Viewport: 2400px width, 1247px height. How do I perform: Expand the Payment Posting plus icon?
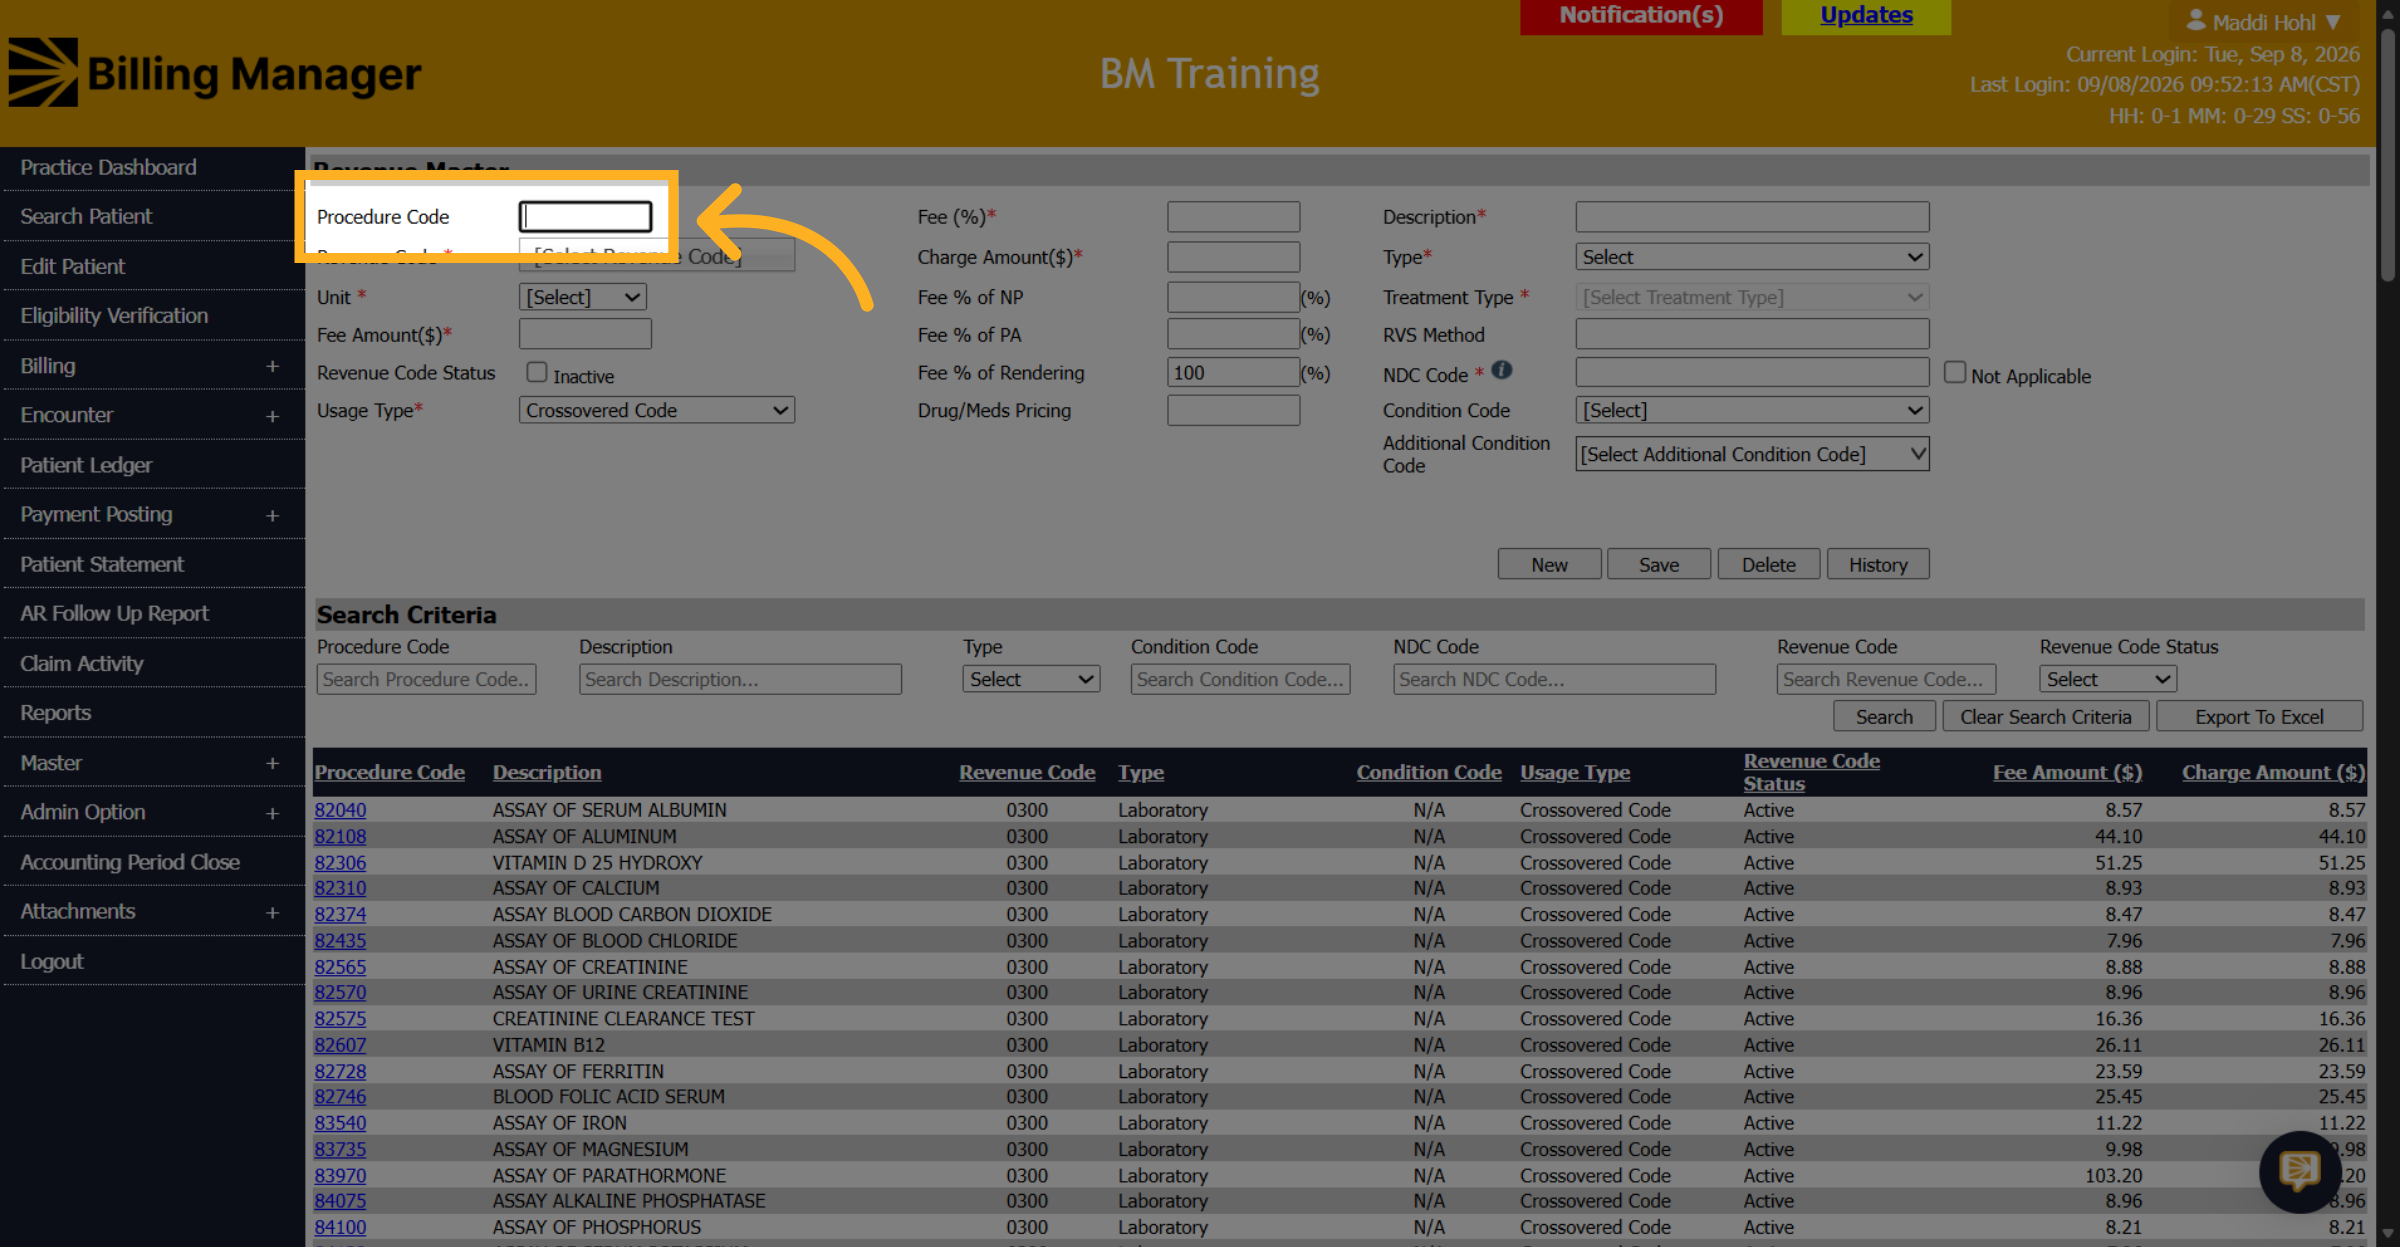point(272,516)
